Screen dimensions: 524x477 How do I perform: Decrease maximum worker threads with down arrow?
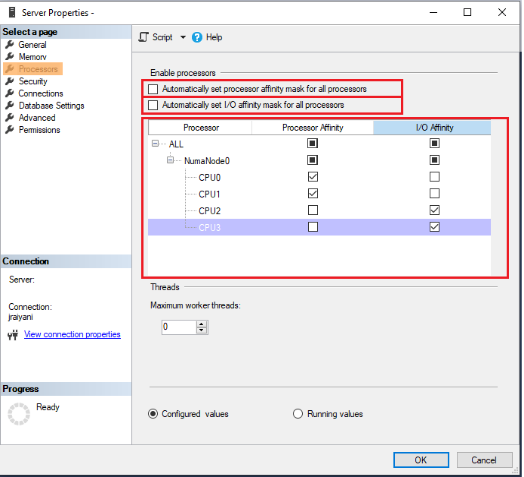pyautogui.click(x=202, y=330)
